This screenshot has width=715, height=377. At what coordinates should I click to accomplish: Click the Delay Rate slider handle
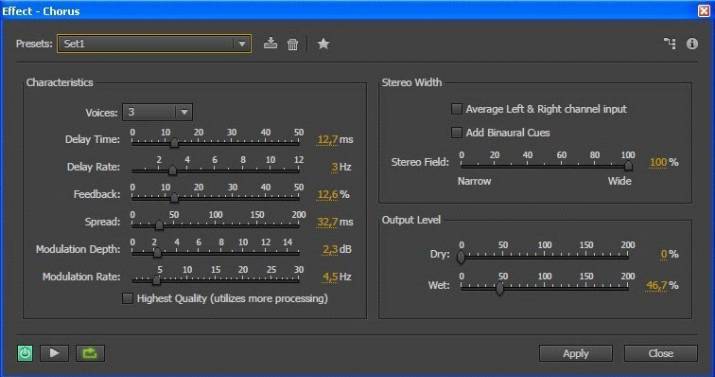172,171
